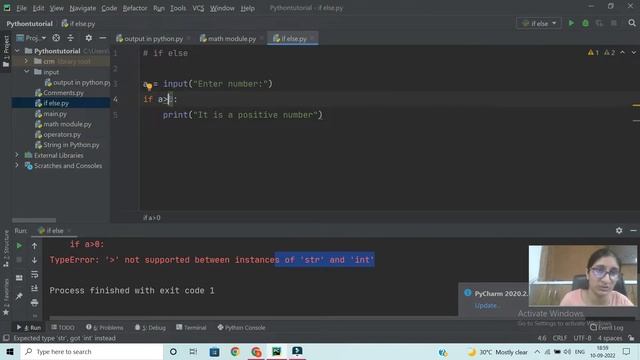Screen dimensions: 640x360
Task: Open the File menu
Action: (x=21, y=8)
